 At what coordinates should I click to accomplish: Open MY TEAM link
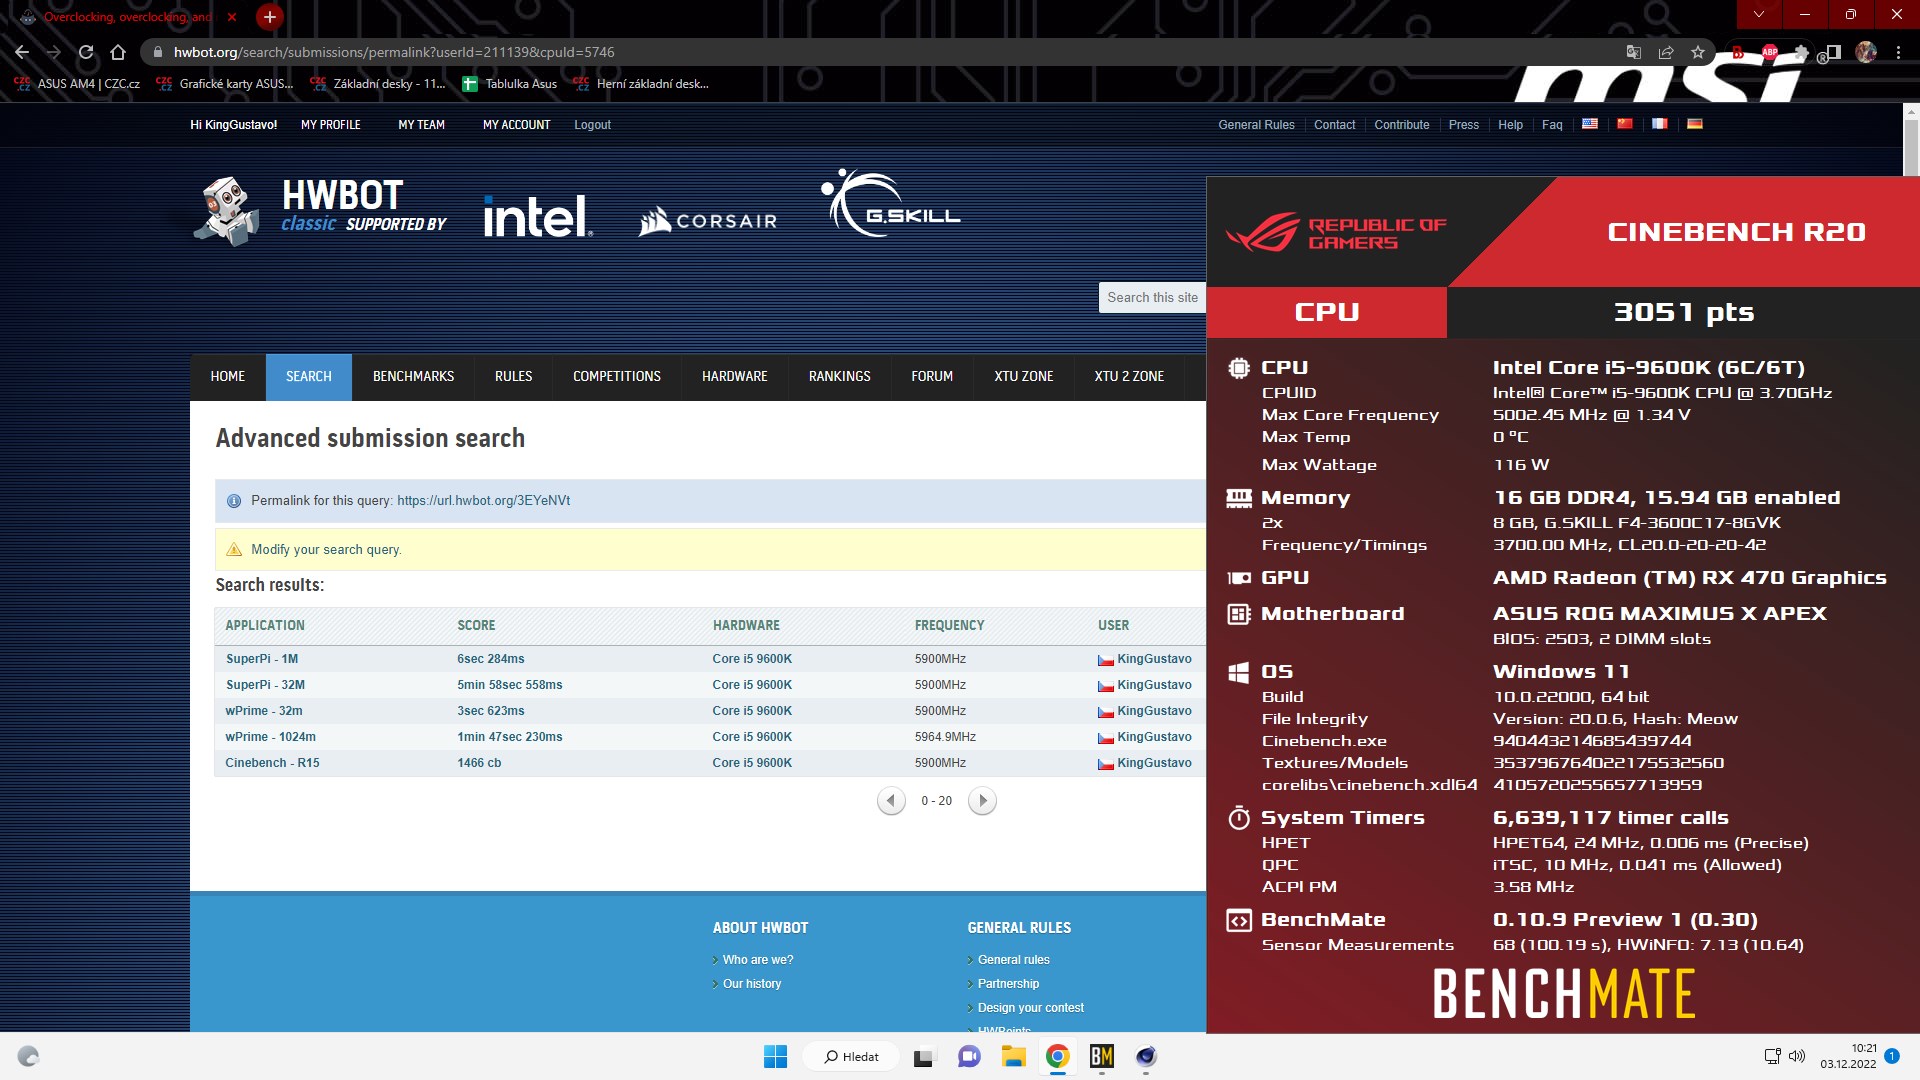pyautogui.click(x=422, y=125)
